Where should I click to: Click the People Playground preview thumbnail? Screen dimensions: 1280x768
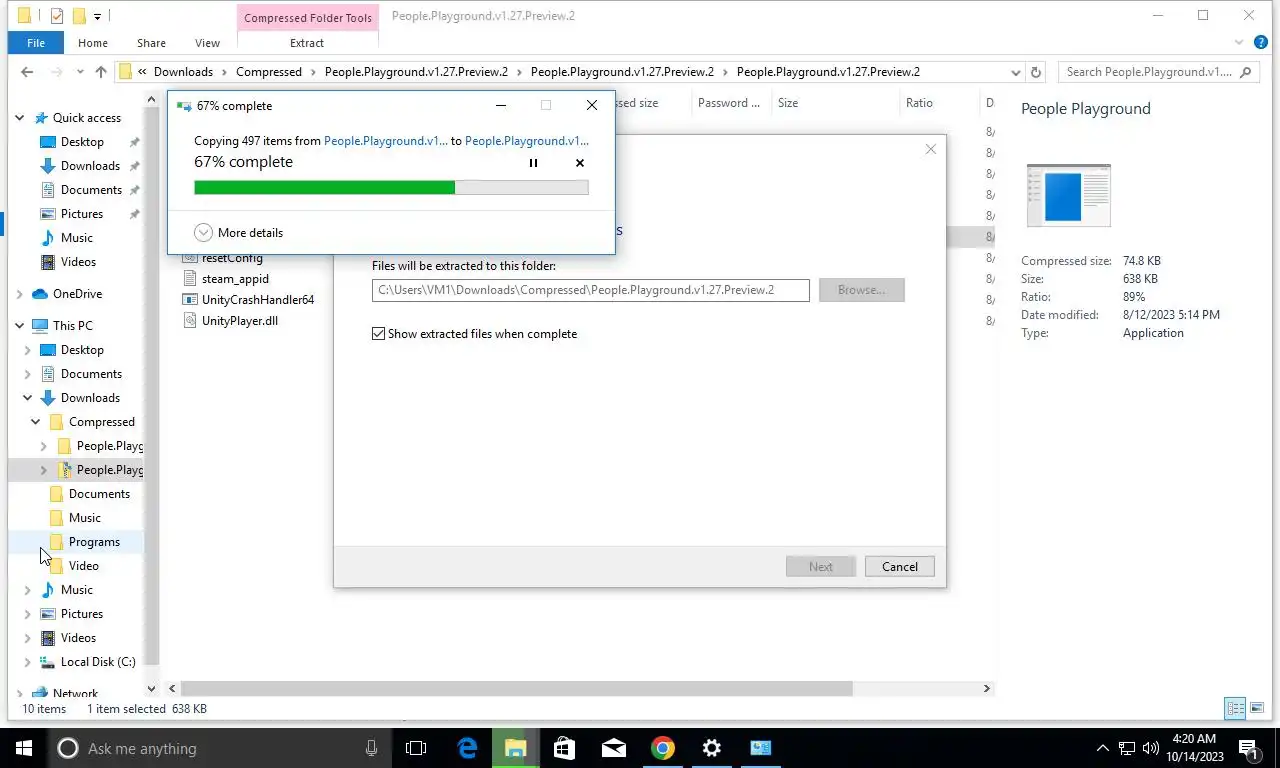1069,195
